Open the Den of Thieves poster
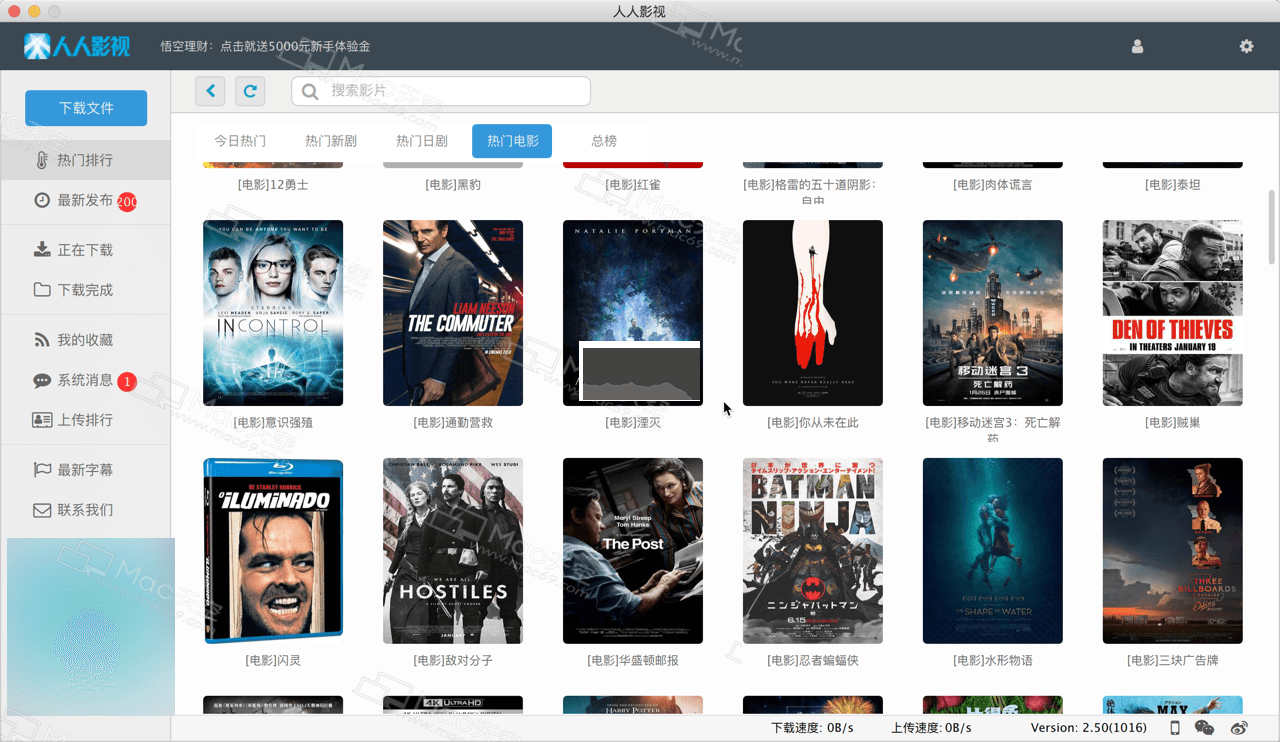This screenshot has height=742, width=1280. [x=1173, y=313]
